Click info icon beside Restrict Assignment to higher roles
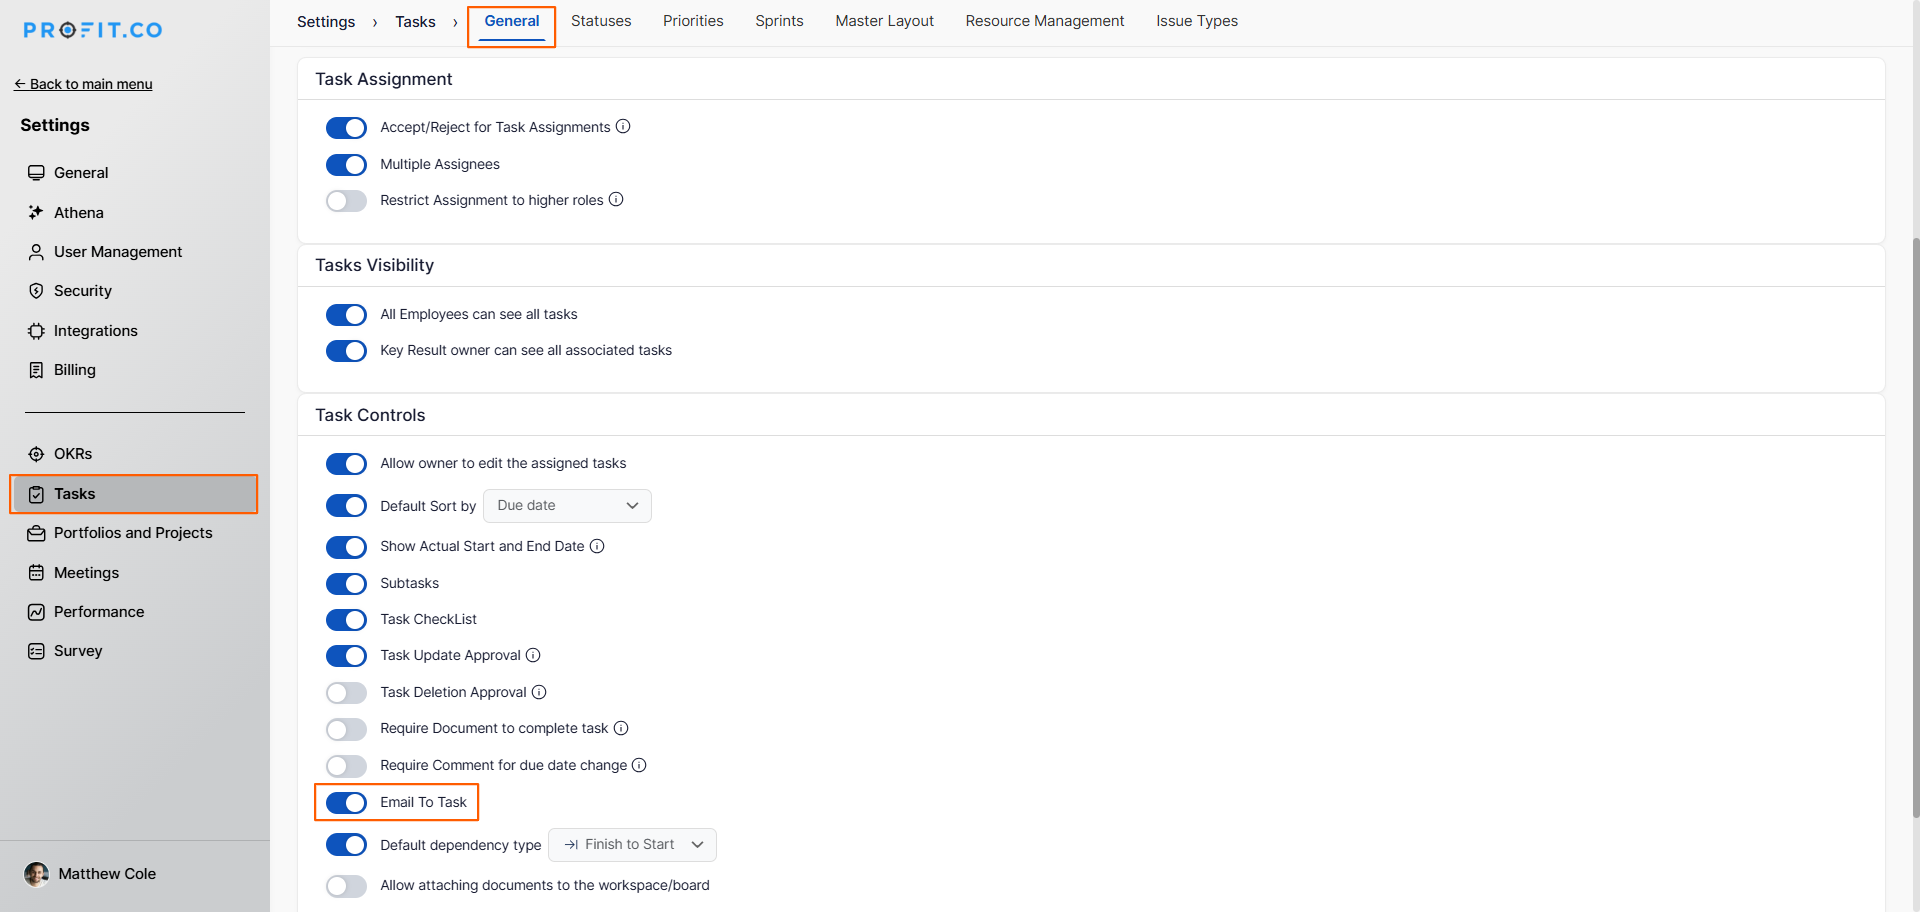Viewport: 1920px width, 912px height. 616,199
